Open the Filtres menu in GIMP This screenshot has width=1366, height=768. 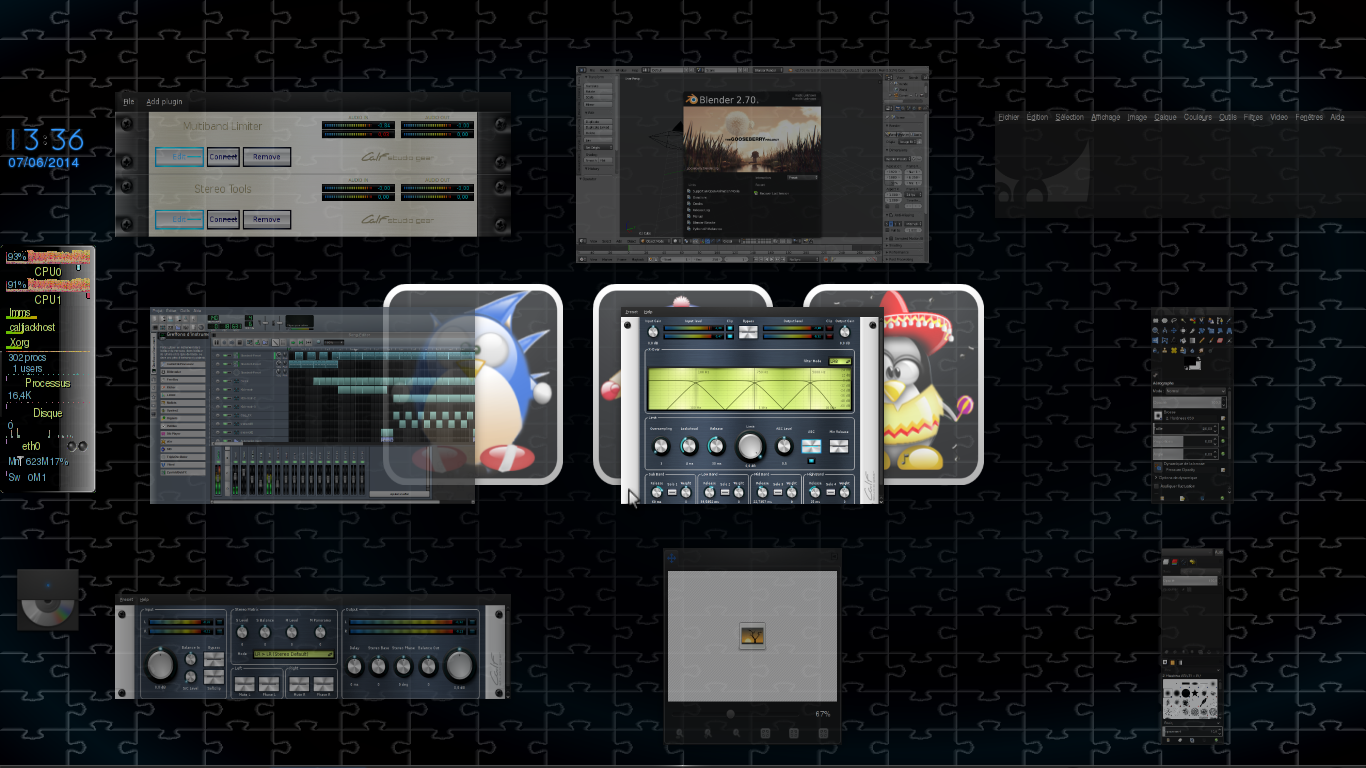(1253, 117)
